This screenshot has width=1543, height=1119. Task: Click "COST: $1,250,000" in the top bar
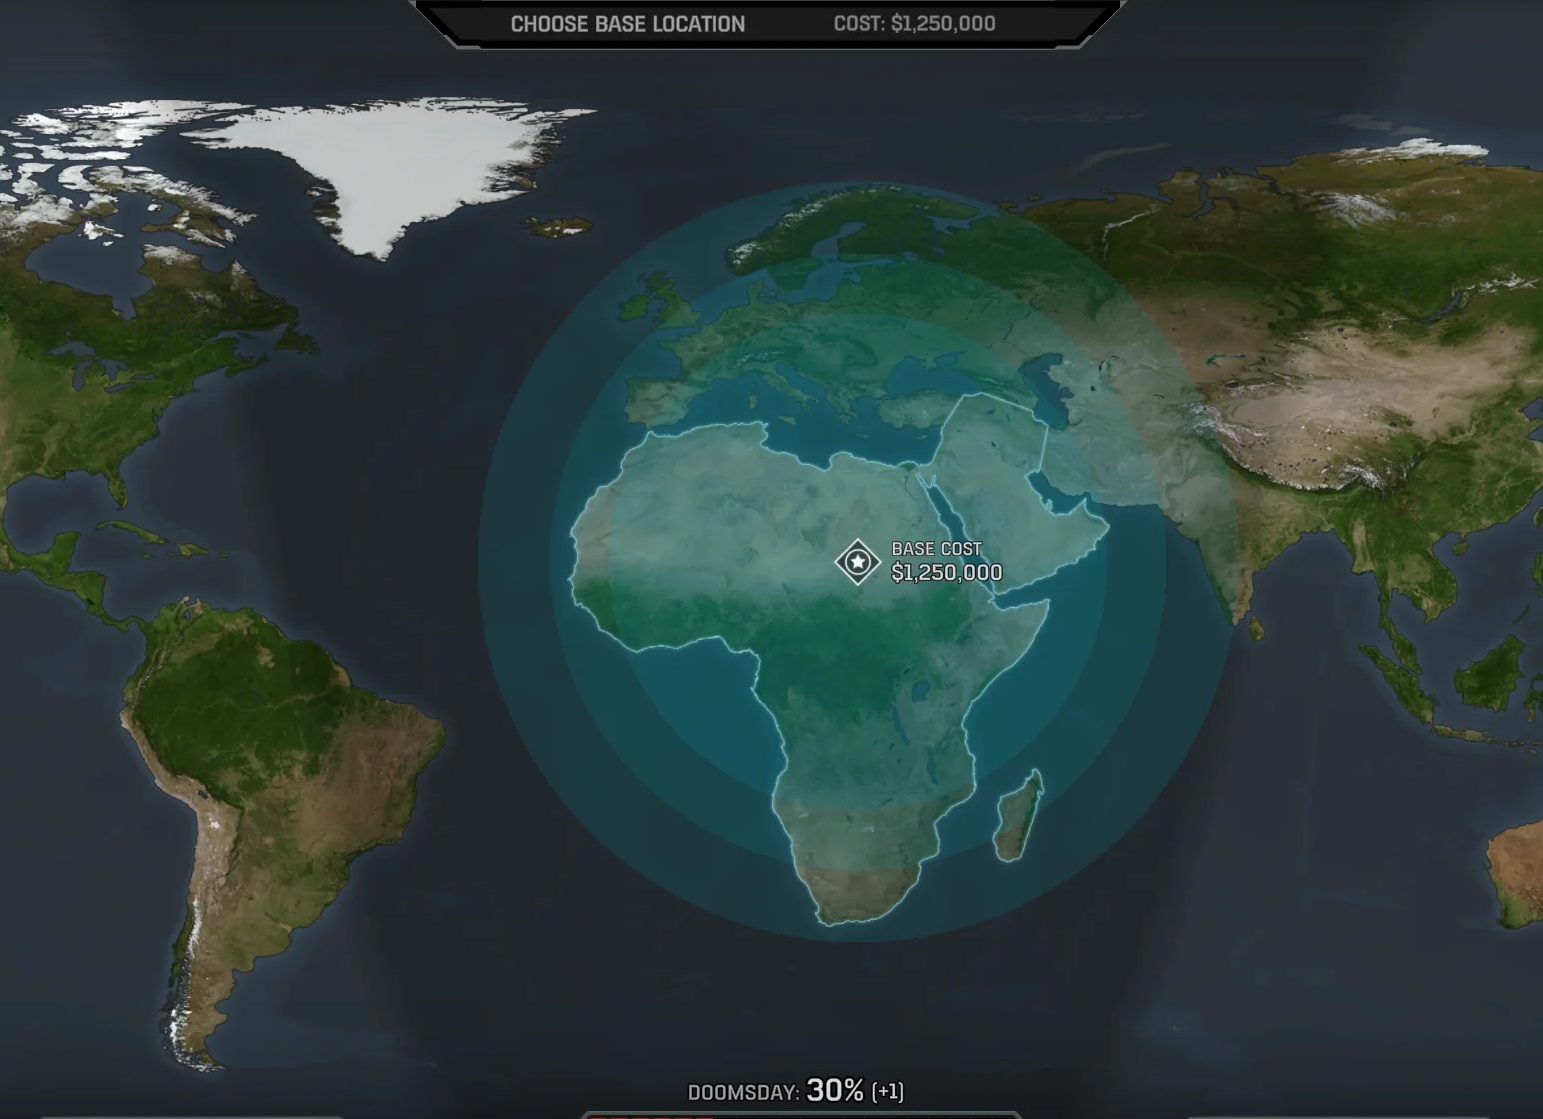click(x=915, y=23)
